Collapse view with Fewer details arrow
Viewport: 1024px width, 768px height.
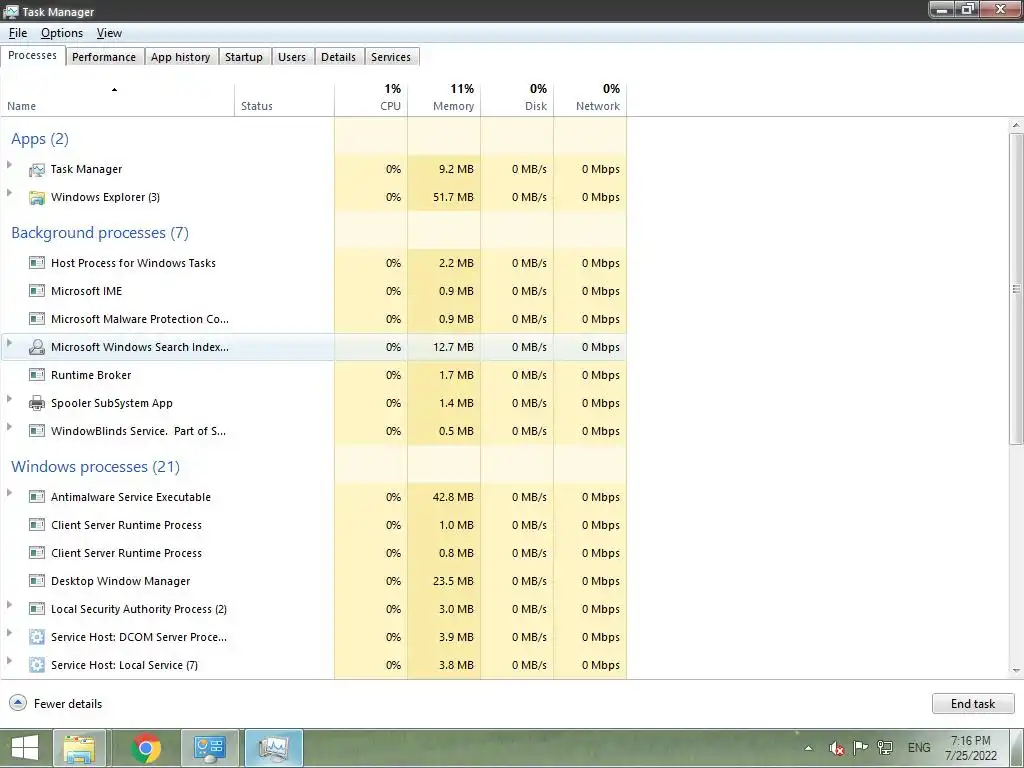tap(18, 703)
